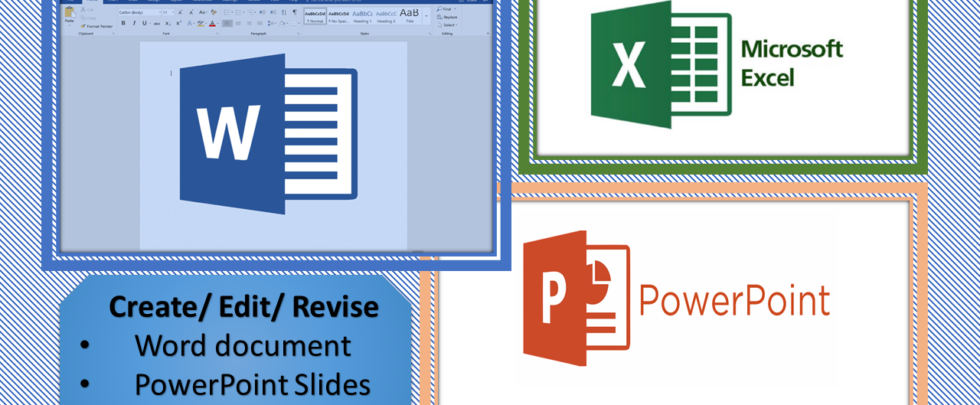Select the Format Painter tool
Viewport: 980px width, 405px height.
98,26
